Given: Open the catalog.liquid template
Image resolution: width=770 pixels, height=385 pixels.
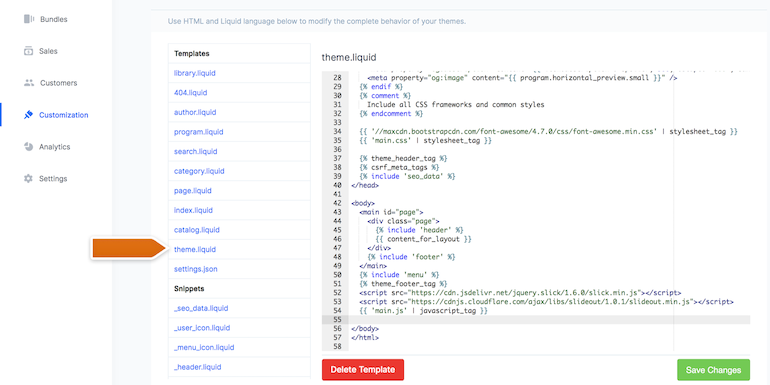Looking at the screenshot, I should click(196, 230).
